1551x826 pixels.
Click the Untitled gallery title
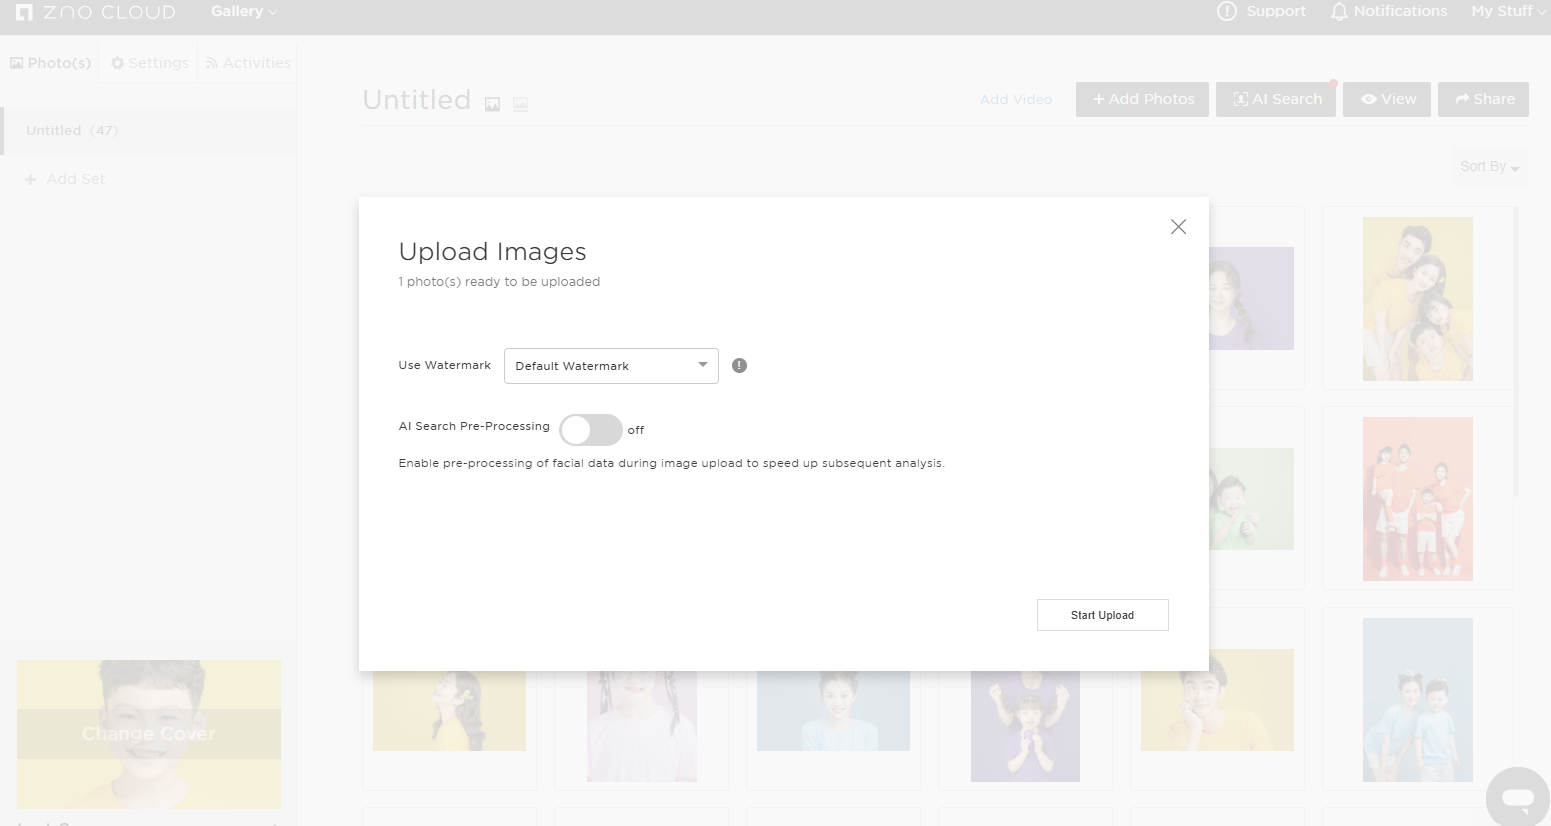pyautogui.click(x=417, y=100)
